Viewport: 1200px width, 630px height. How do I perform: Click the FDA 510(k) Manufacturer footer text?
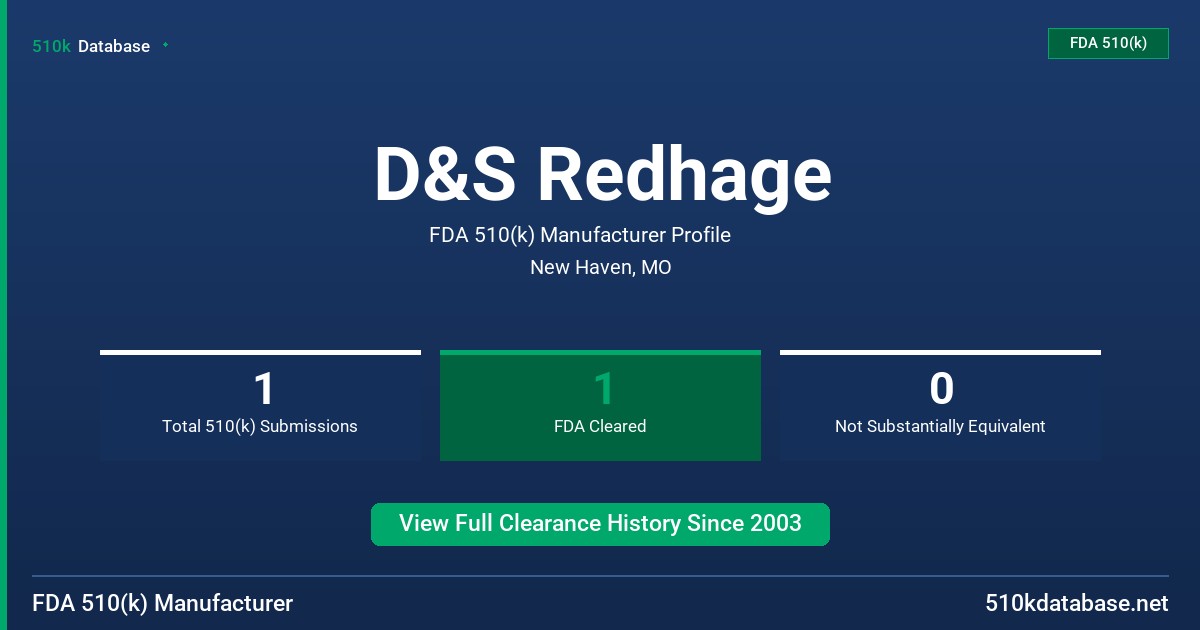[x=163, y=603]
